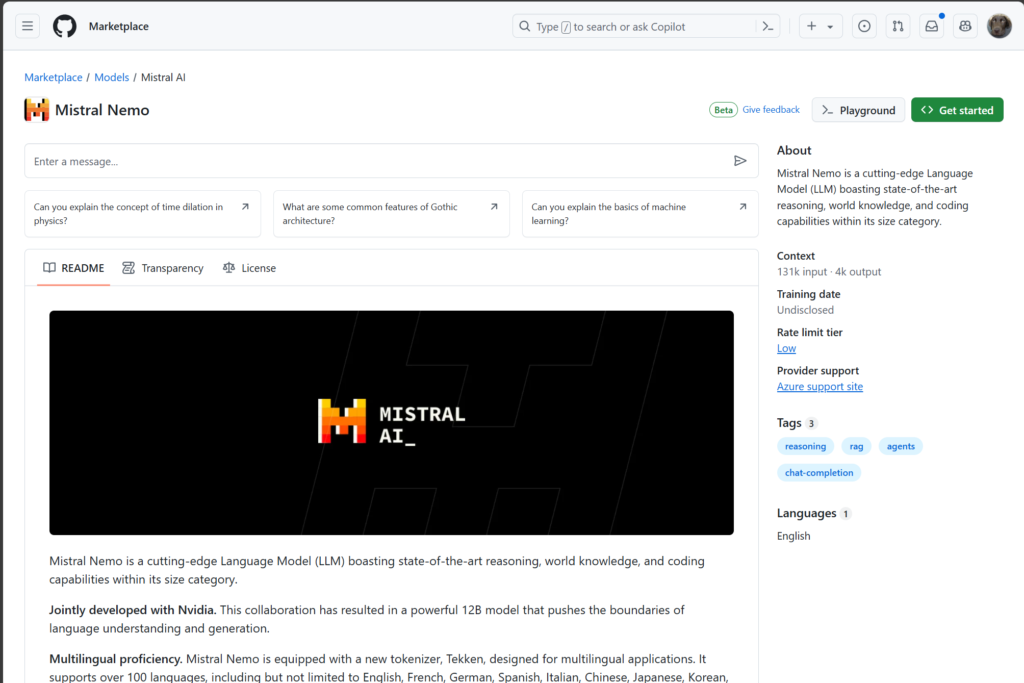Select the Gothic architecture sample prompt
Image resolution: width=1024 pixels, height=683 pixels.
(x=391, y=214)
